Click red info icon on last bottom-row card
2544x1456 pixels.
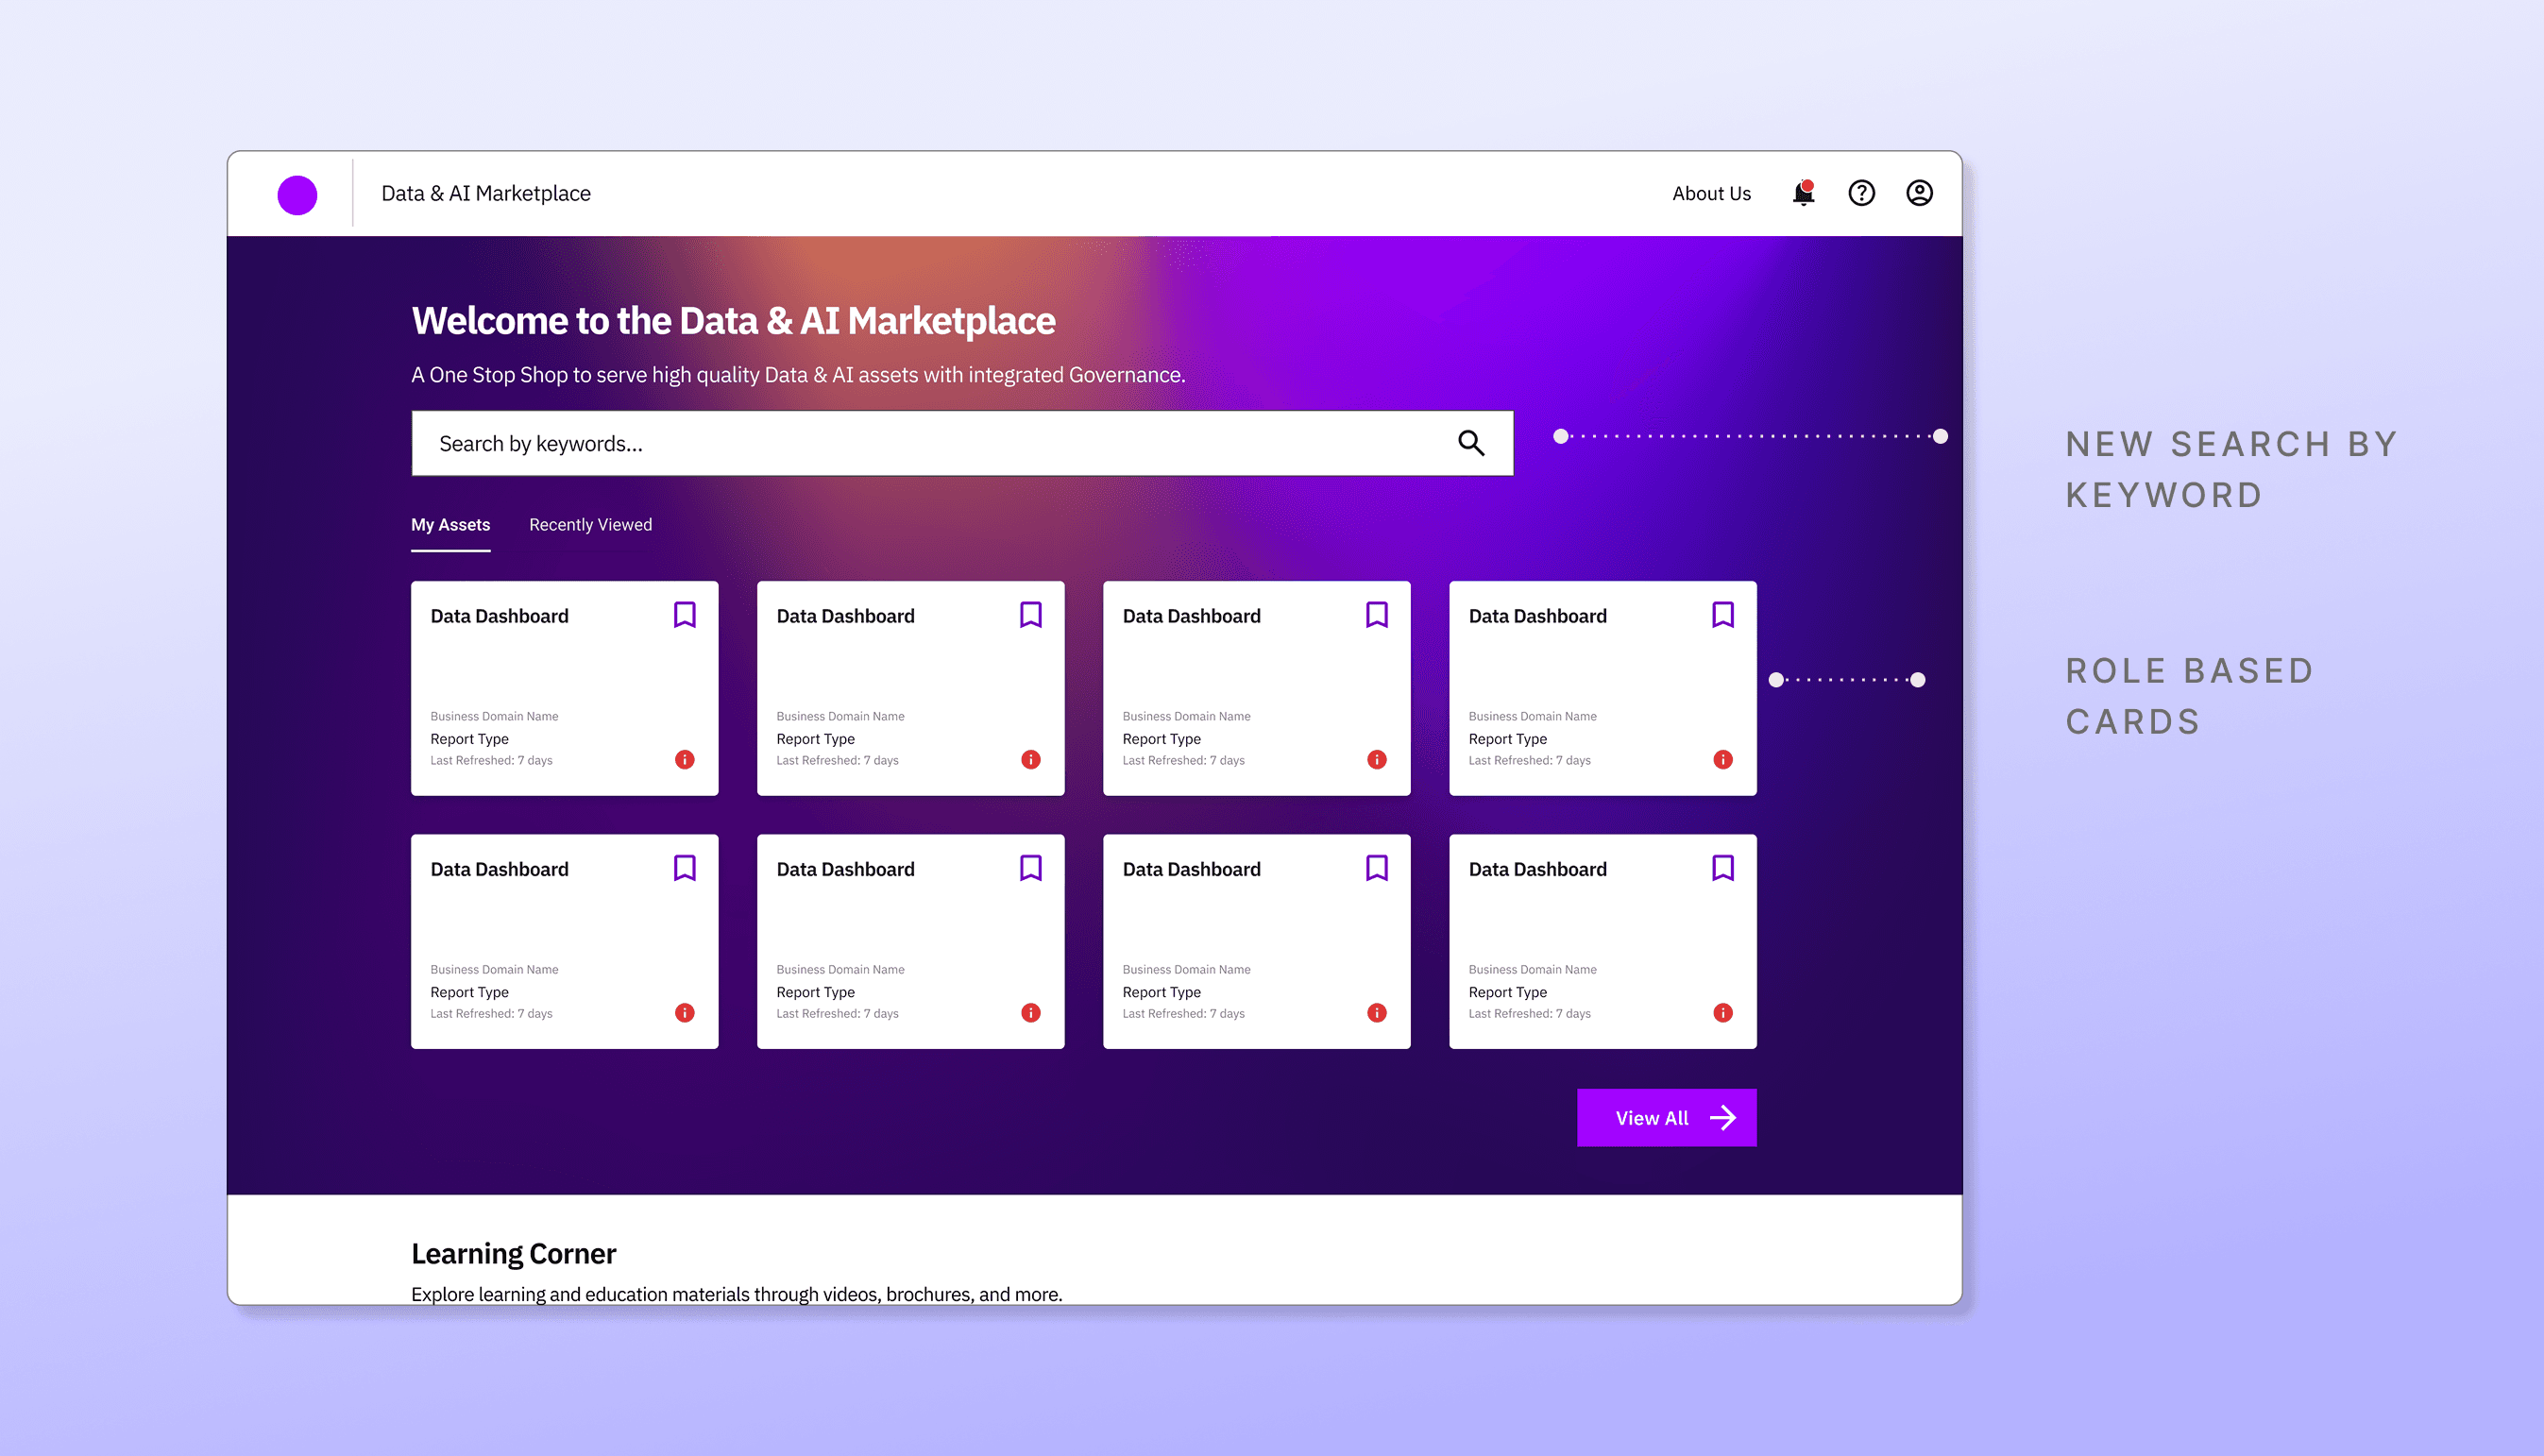pyautogui.click(x=1722, y=1013)
